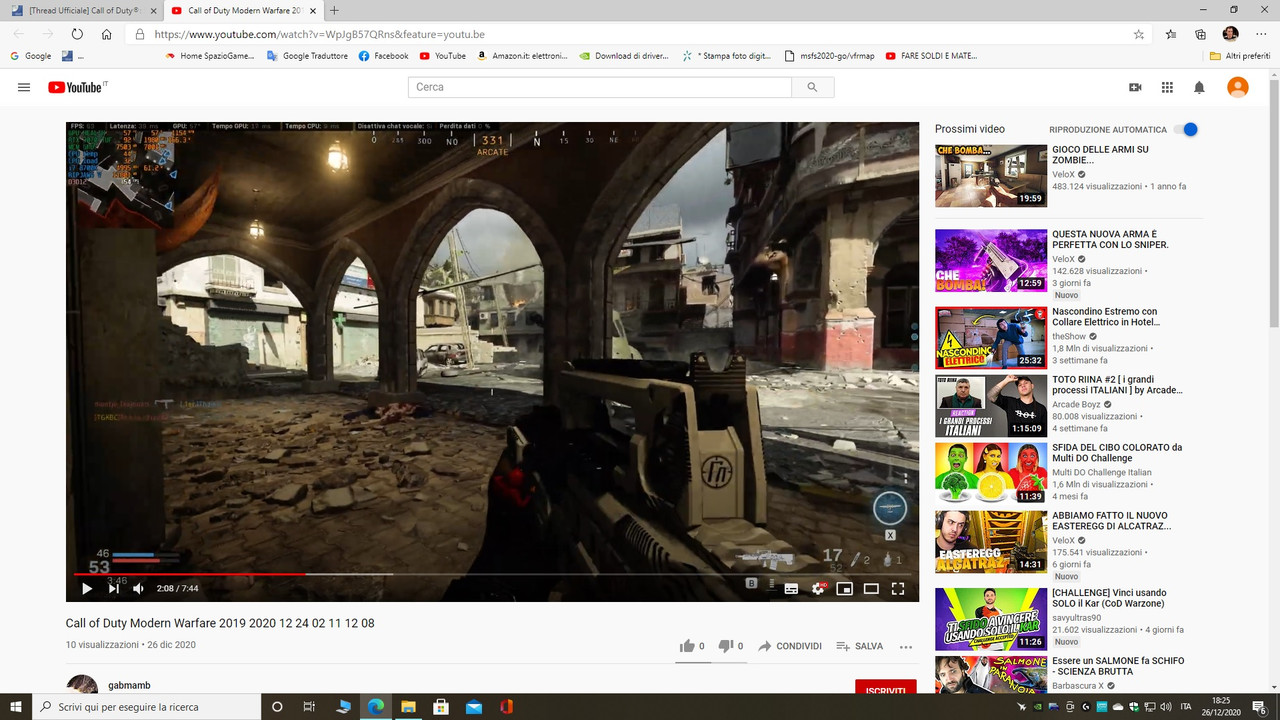The image size is (1280, 720).
Task: Open TOTO RIINA #2 video title
Action: [1117, 385]
